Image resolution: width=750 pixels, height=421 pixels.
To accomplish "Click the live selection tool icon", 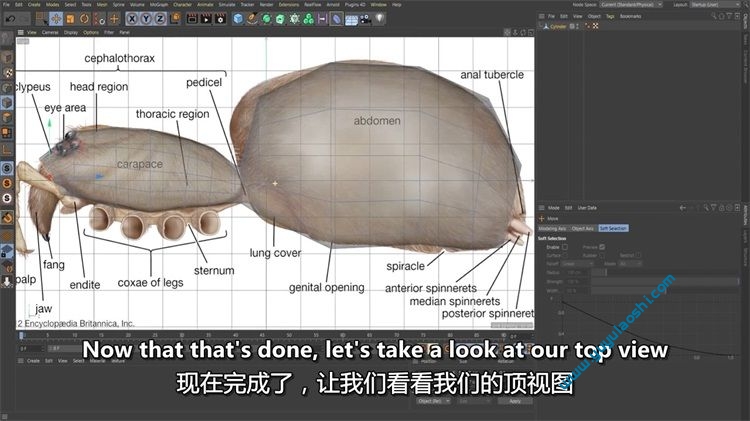I will click(x=42, y=19).
